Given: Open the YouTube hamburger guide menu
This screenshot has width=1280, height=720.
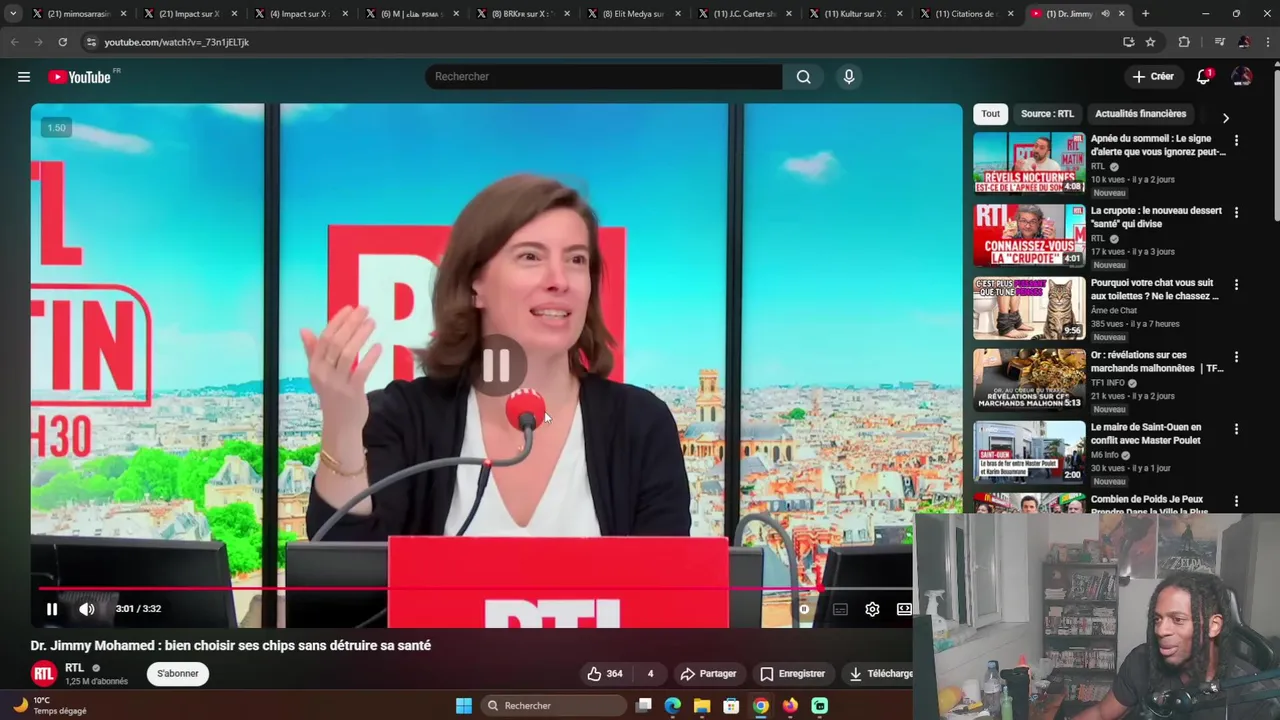Looking at the screenshot, I should point(24,77).
